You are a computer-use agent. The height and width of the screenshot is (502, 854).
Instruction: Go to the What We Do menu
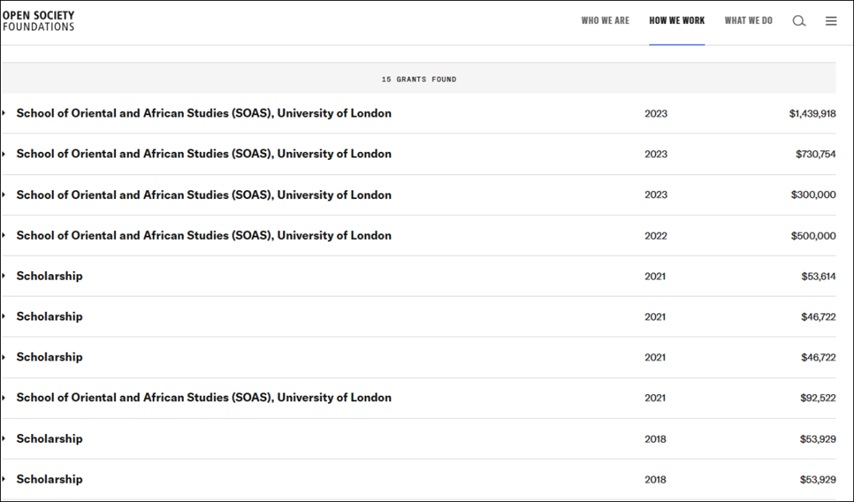[x=748, y=21]
